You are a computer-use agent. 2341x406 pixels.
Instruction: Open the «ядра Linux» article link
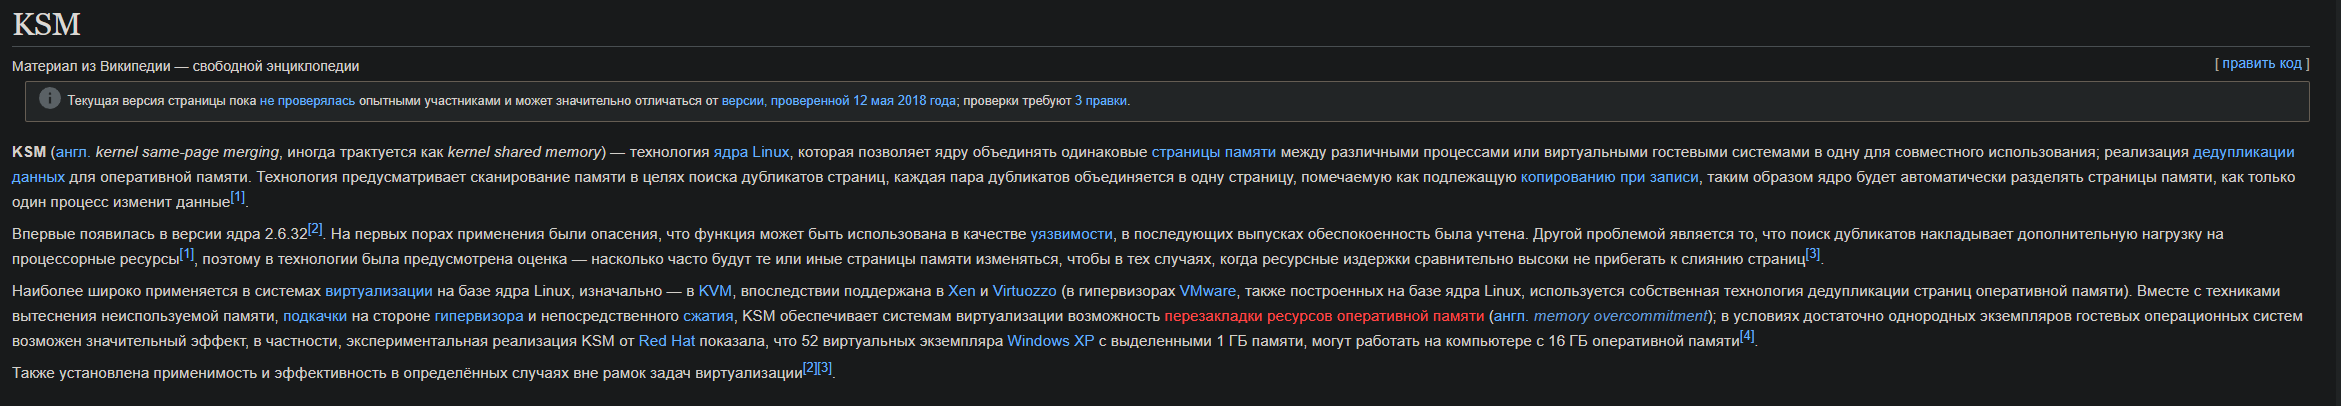pyautogui.click(x=751, y=152)
